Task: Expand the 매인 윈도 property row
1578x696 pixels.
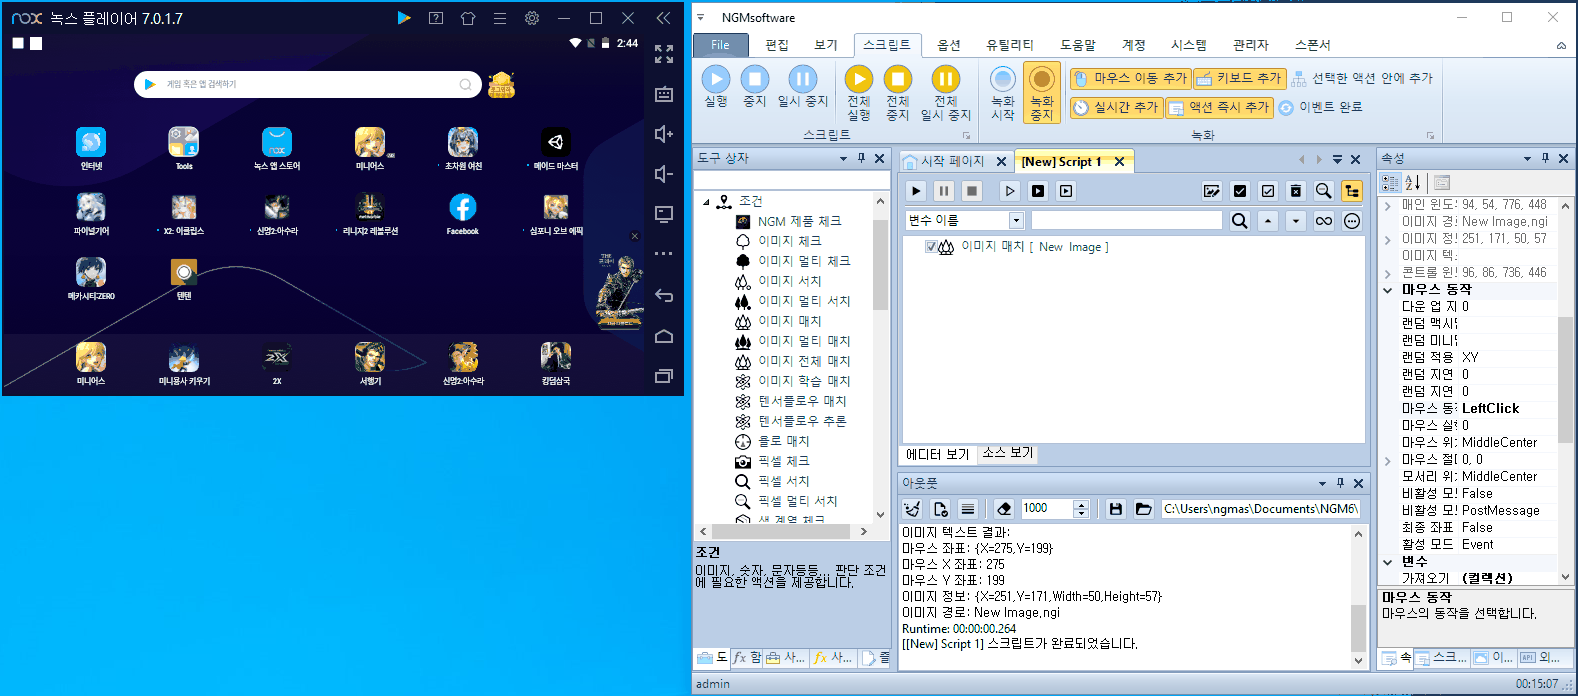Action: point(1388,205)
